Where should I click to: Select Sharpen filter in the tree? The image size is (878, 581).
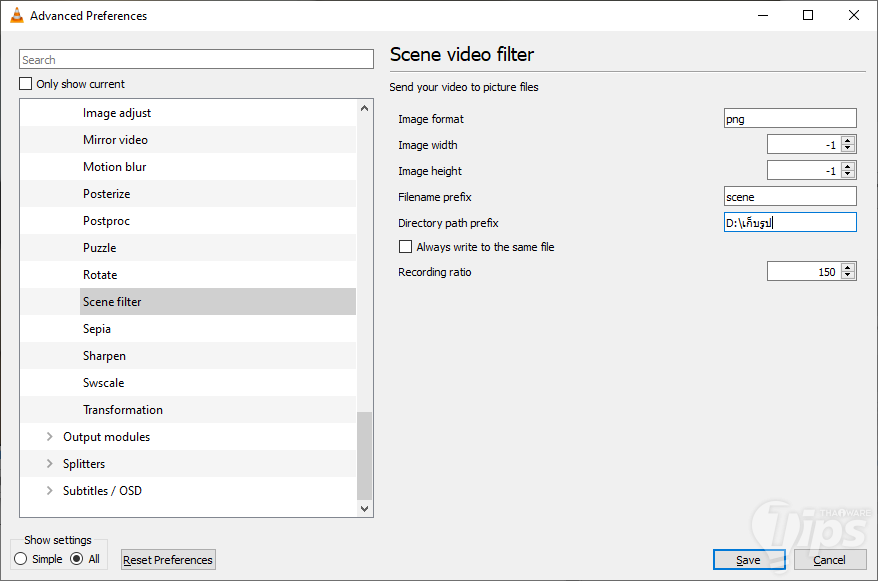(x=104, y=356)
